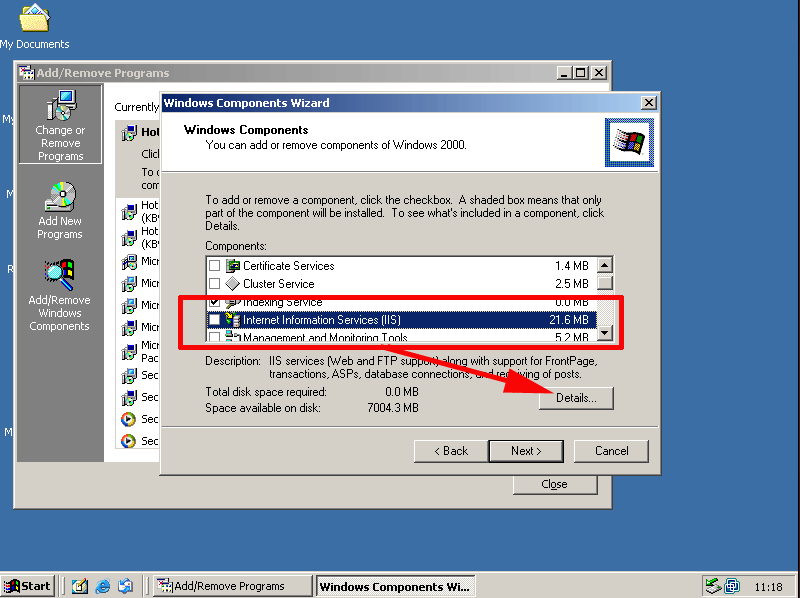
Task: Click Internet Information Services (IIS) component icon
Action: [x=233, y=320]
